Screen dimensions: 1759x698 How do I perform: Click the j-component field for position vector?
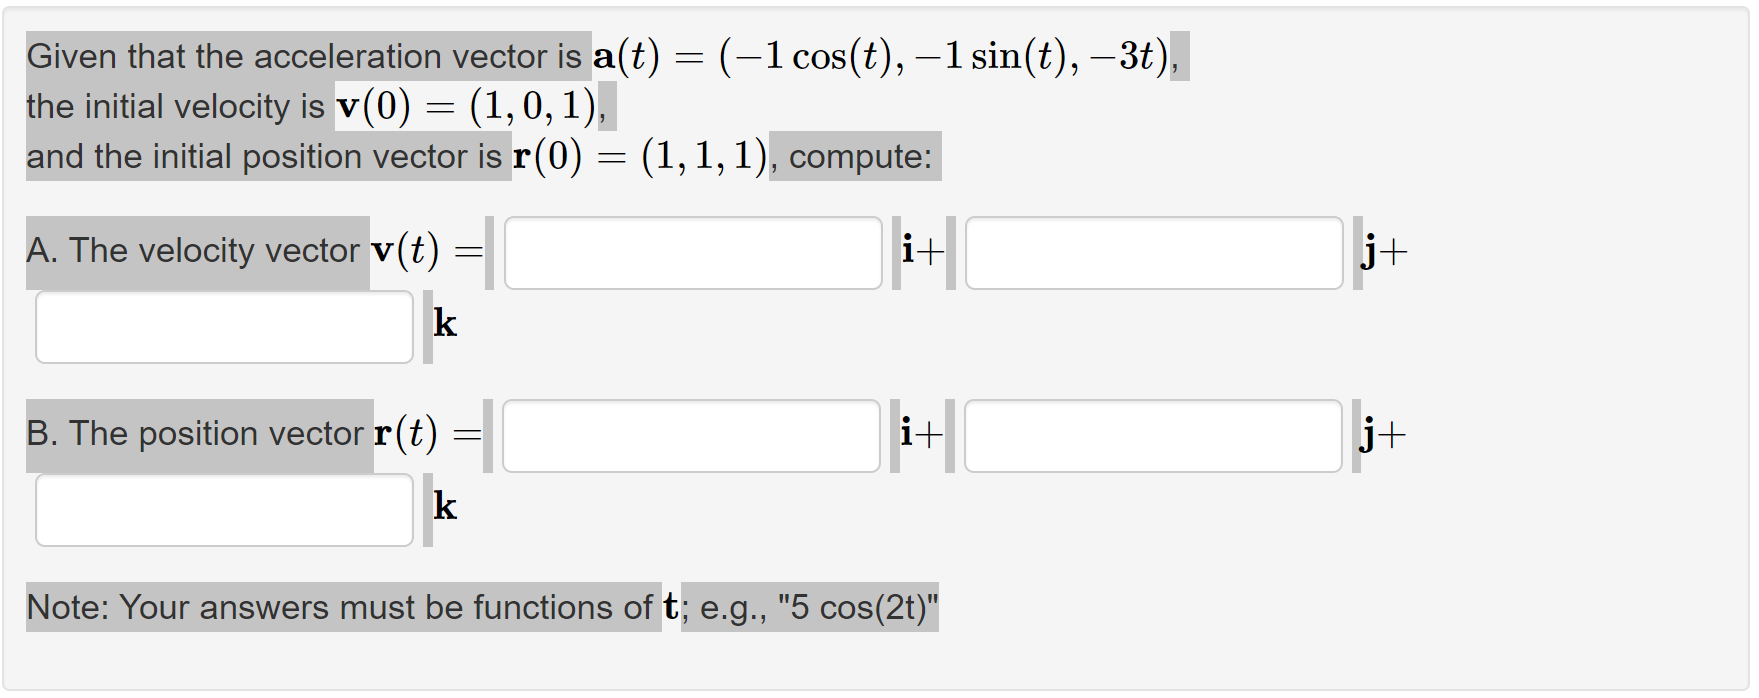[x=1152, y=436]
